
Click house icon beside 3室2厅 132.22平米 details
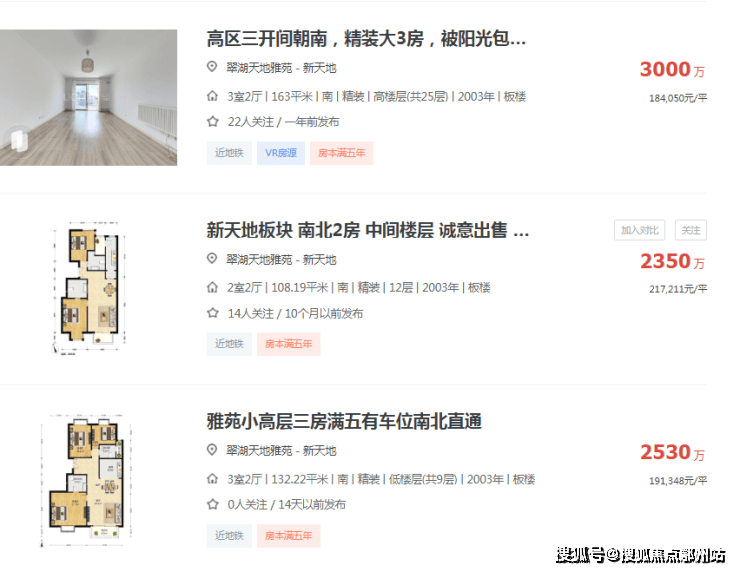click(212, 479)
